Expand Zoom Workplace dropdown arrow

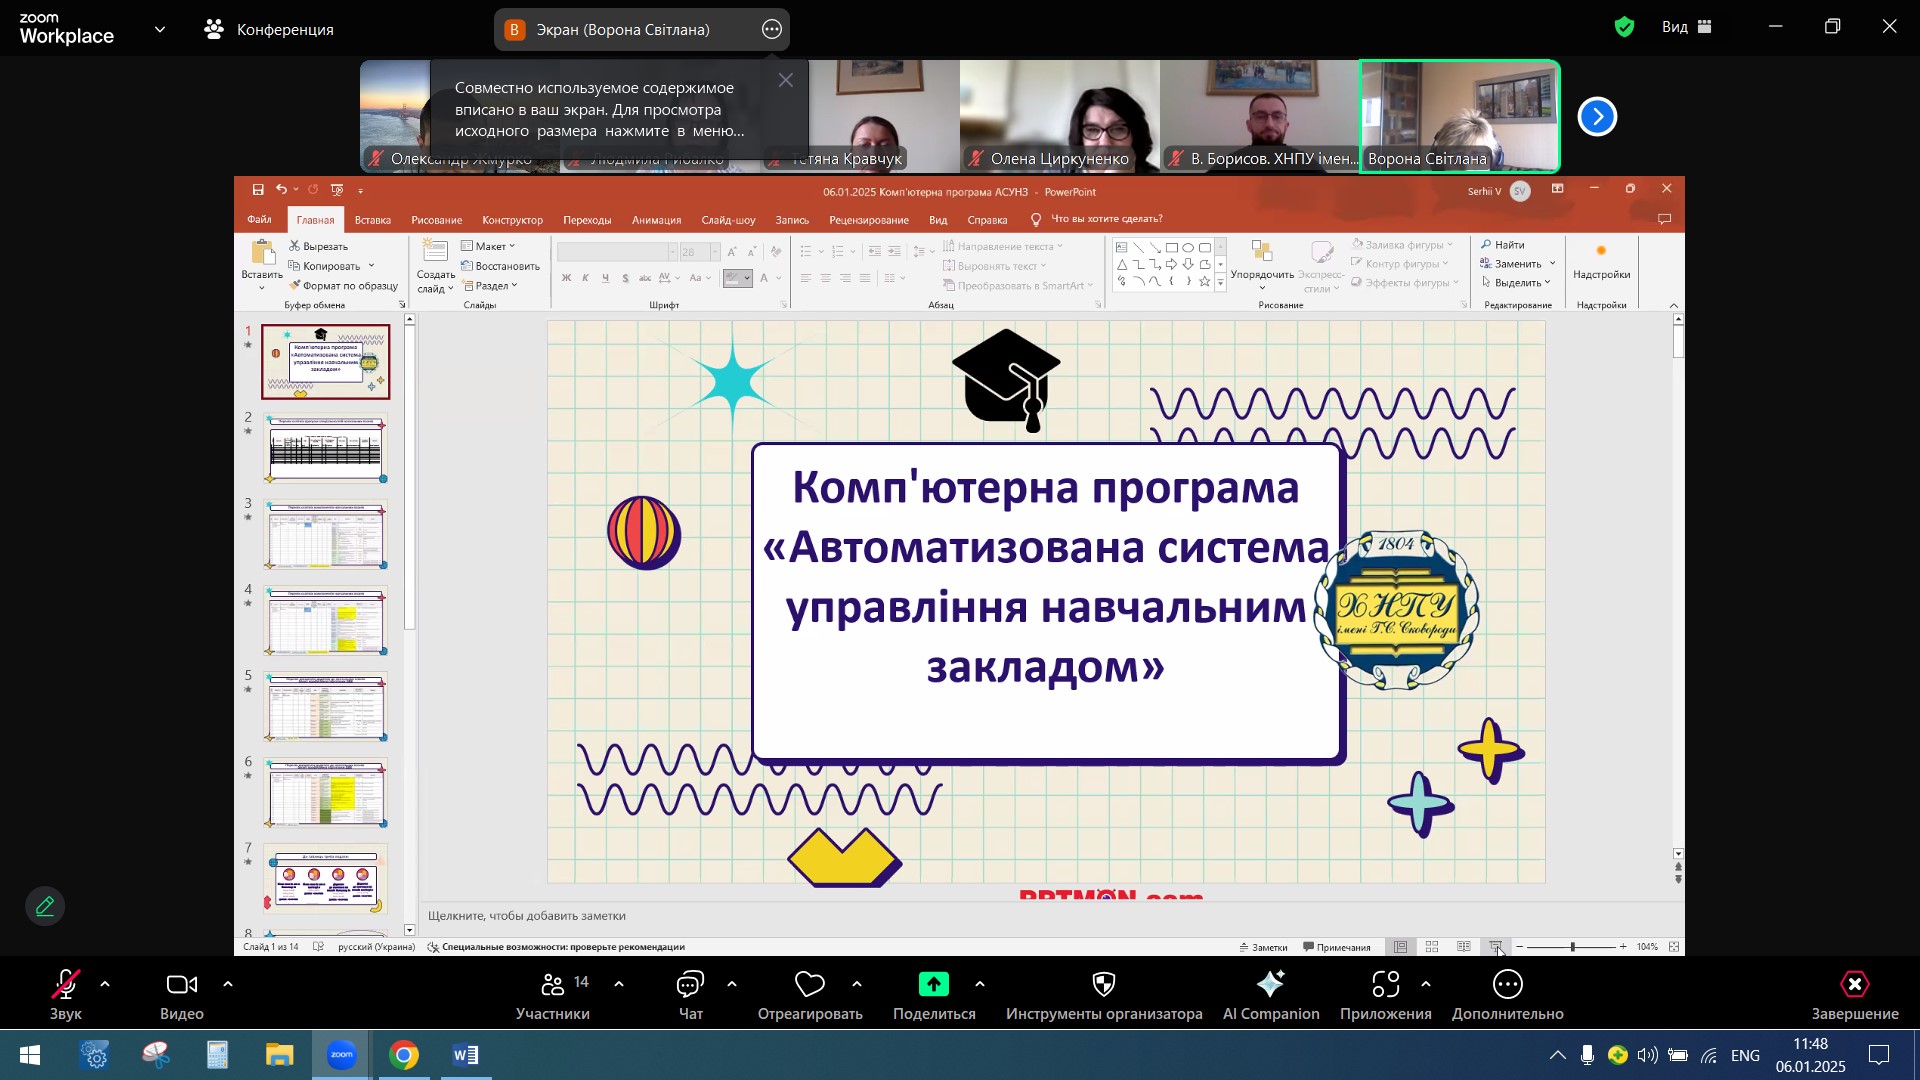(x=160, y=29)
